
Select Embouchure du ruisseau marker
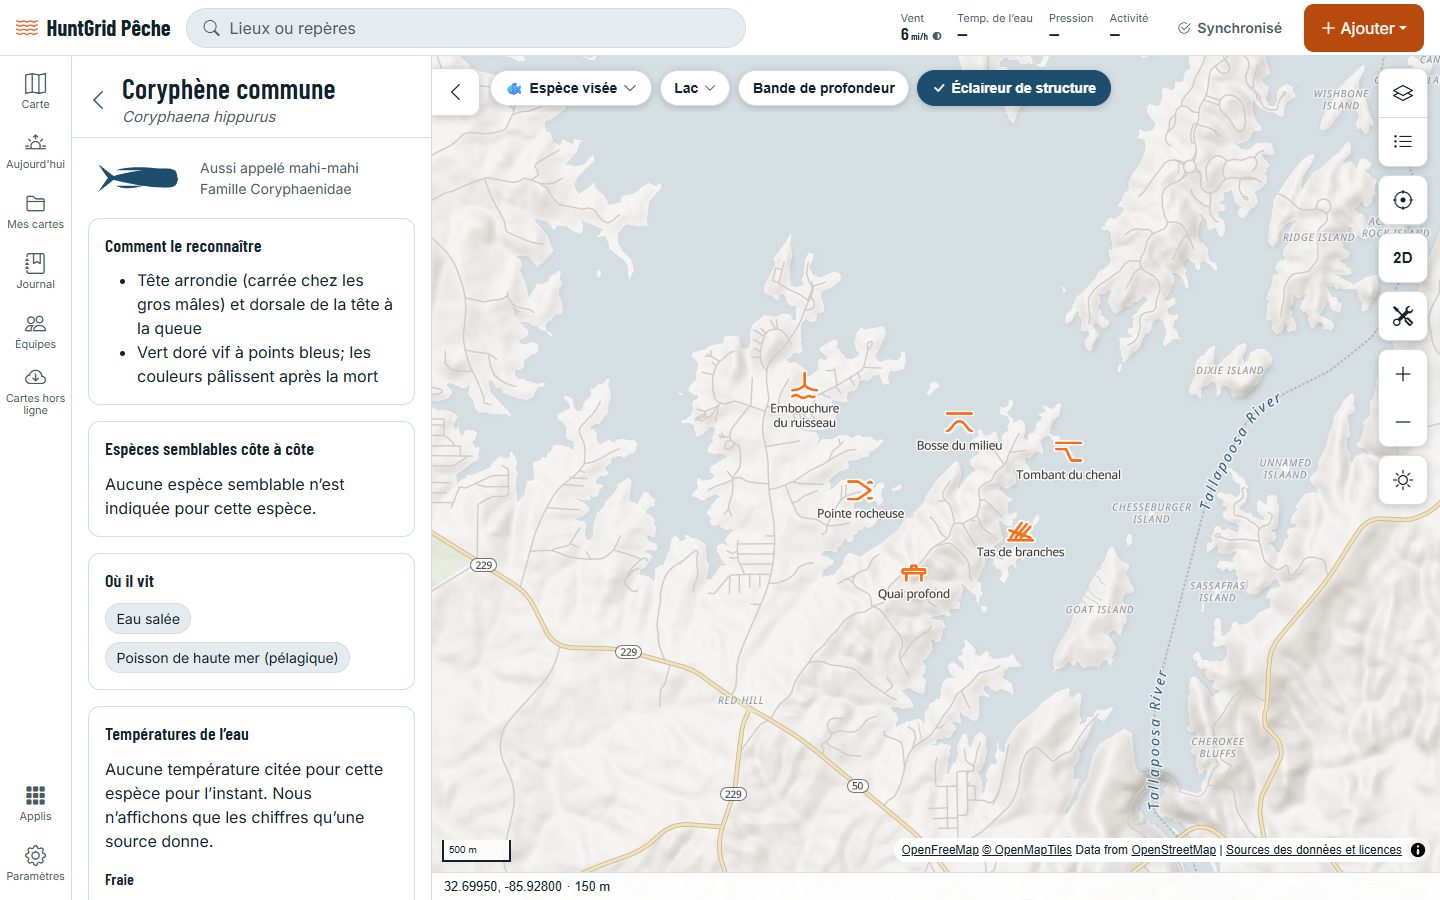[x=804, y=387]
